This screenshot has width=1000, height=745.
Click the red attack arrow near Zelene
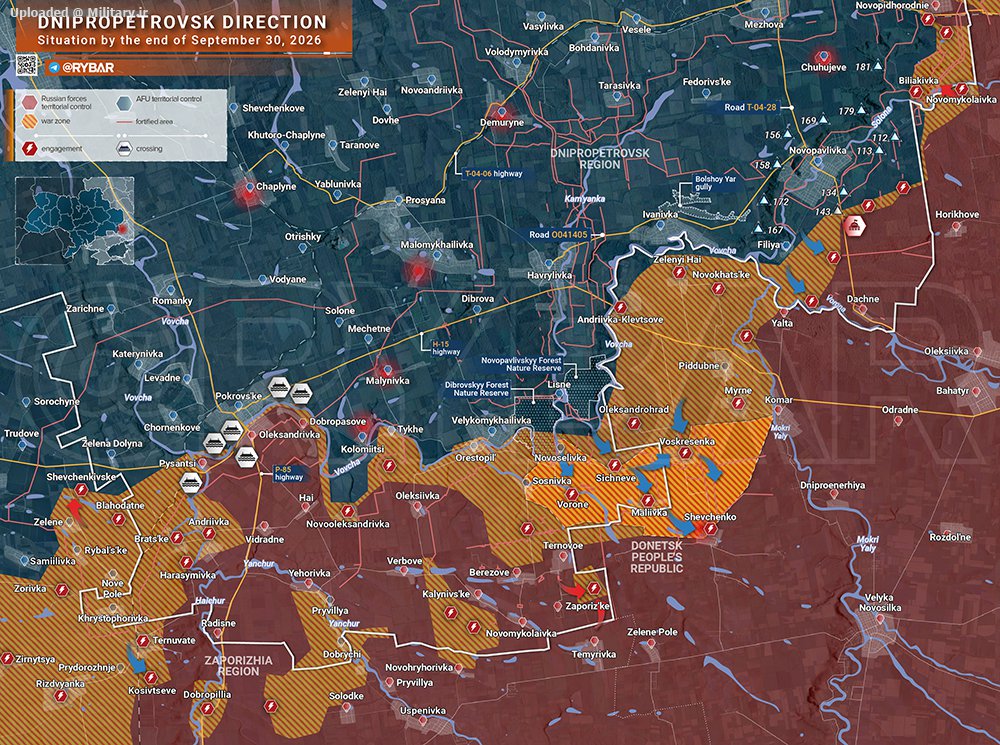(x=75, y=511)
